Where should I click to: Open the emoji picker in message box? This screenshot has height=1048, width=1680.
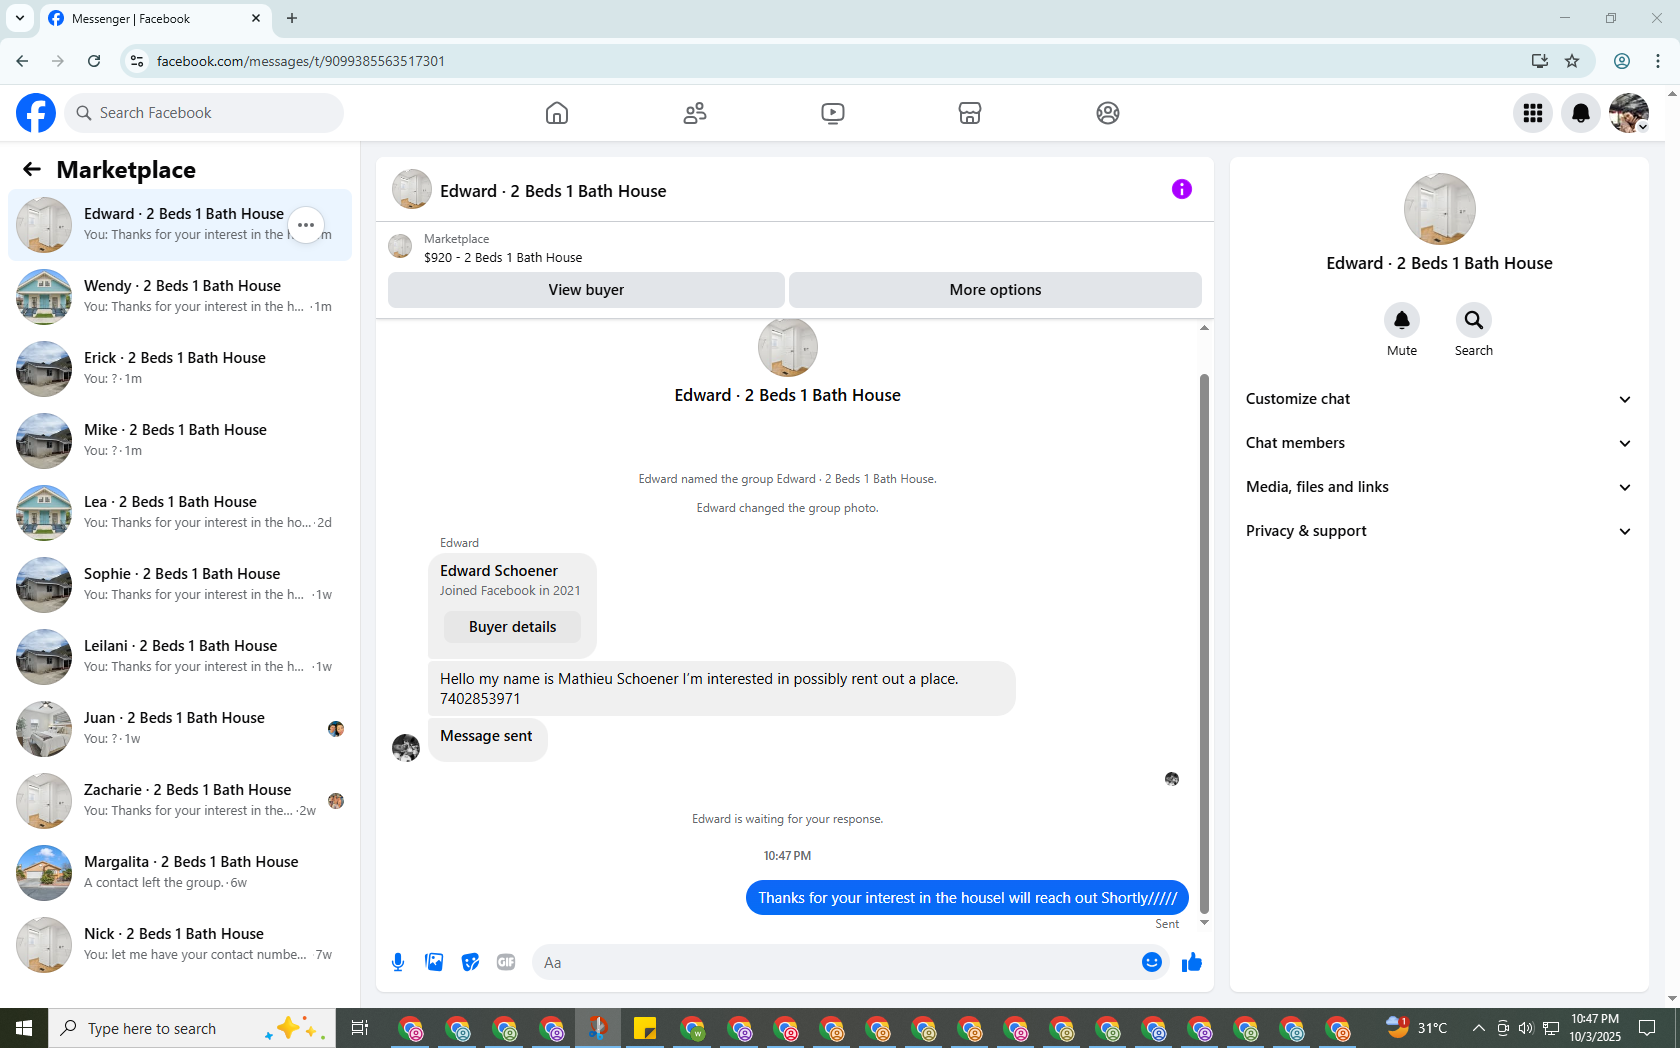(1152, 962)
